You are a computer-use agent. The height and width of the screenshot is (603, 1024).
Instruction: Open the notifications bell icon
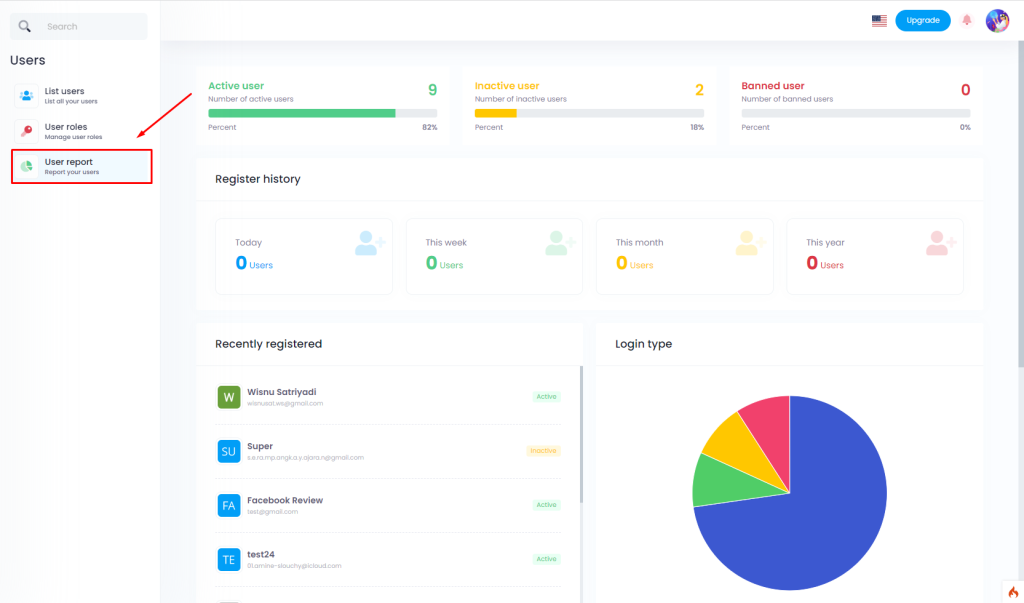coord(966,20)
